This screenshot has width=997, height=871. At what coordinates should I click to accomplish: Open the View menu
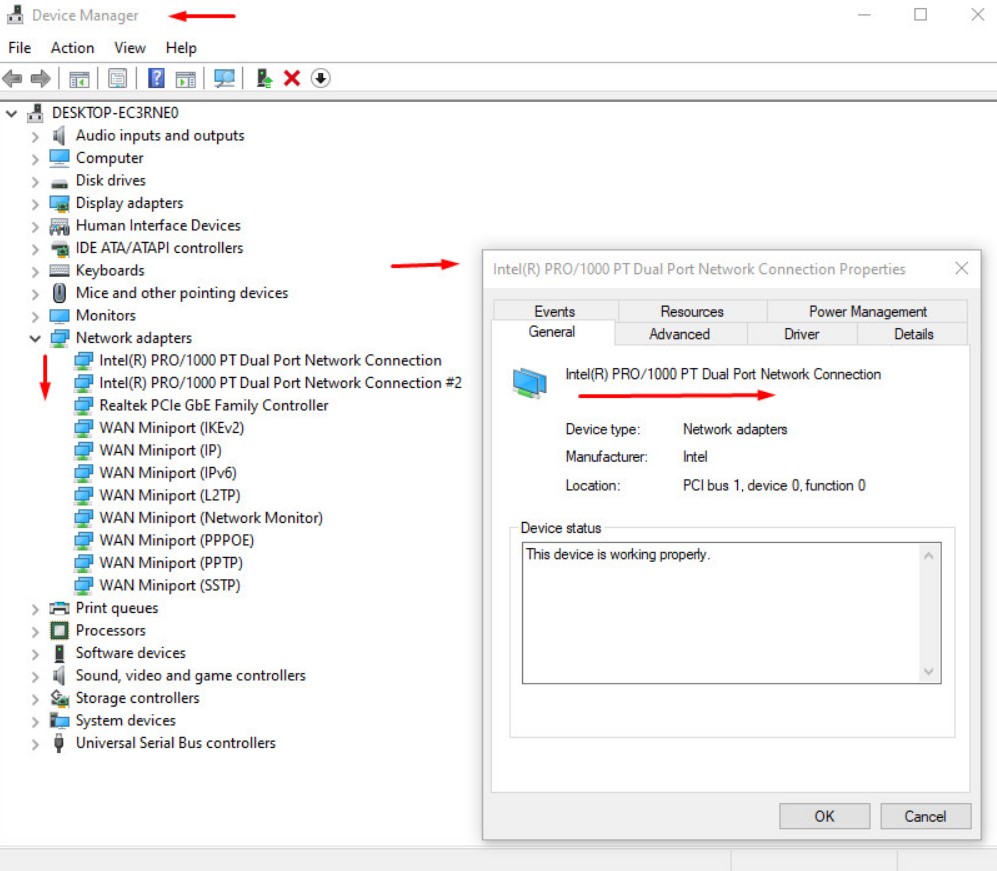130,48
